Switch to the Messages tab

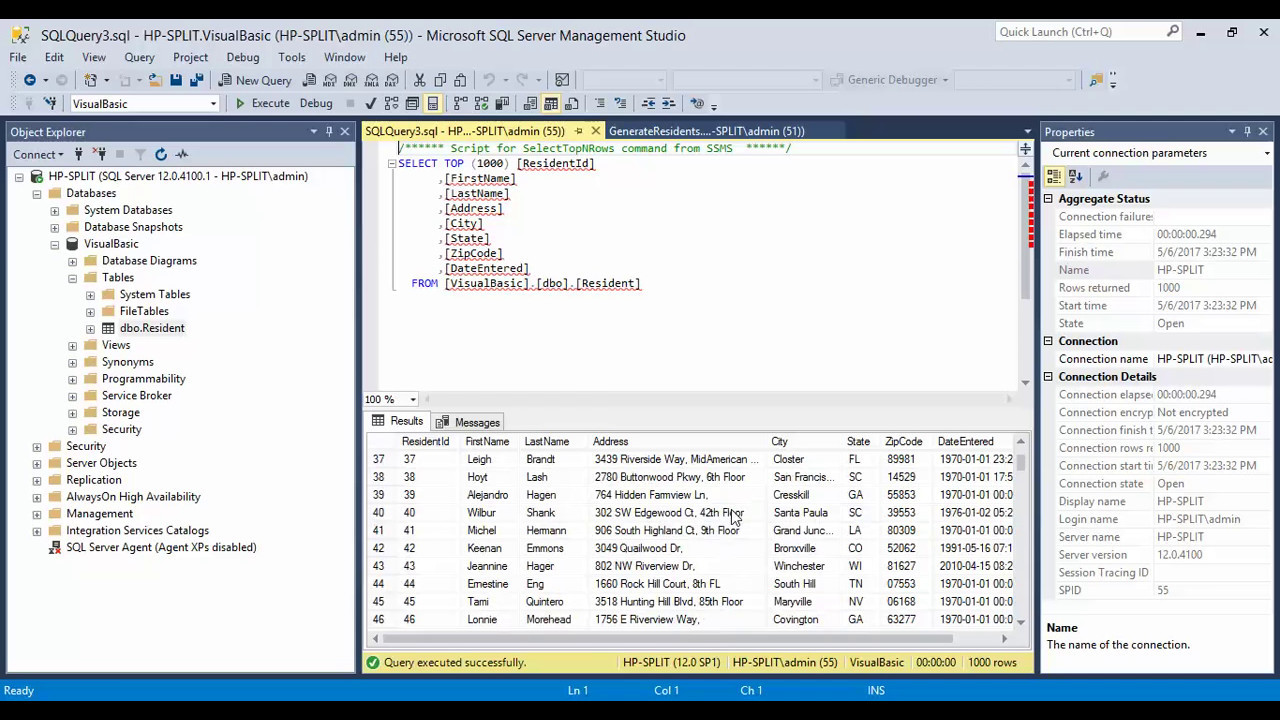477,422
